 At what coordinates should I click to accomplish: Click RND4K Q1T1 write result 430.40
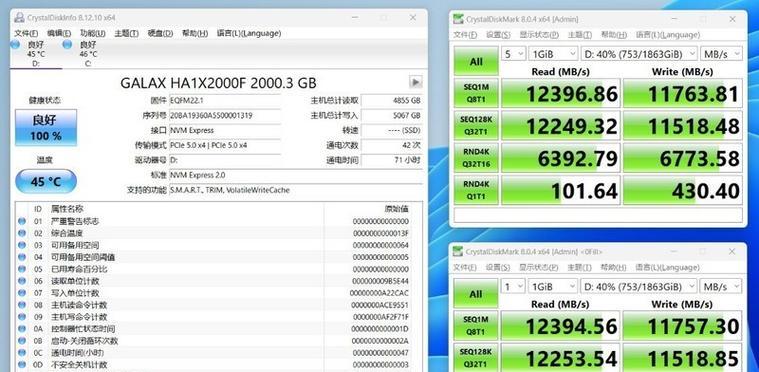coord(683,190)
